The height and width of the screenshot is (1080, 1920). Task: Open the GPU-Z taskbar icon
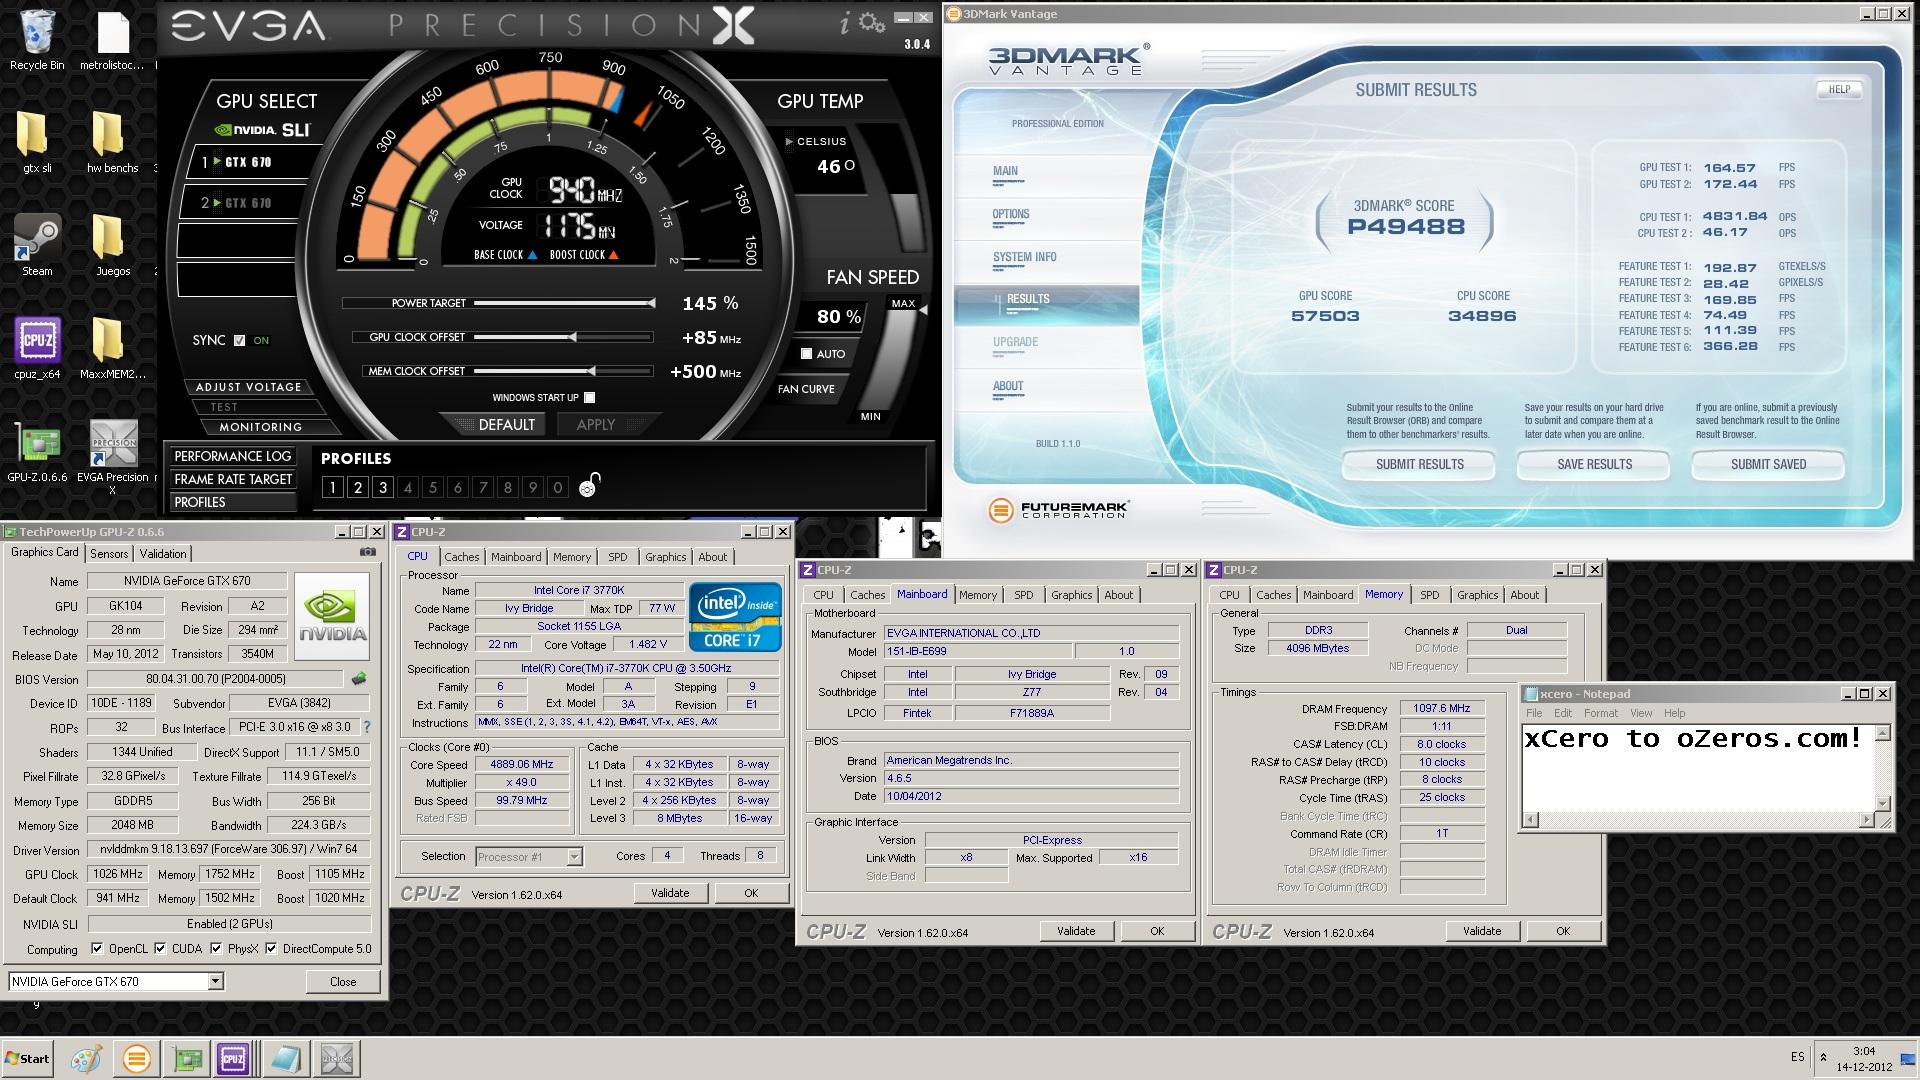click(x=186, y=1058)
